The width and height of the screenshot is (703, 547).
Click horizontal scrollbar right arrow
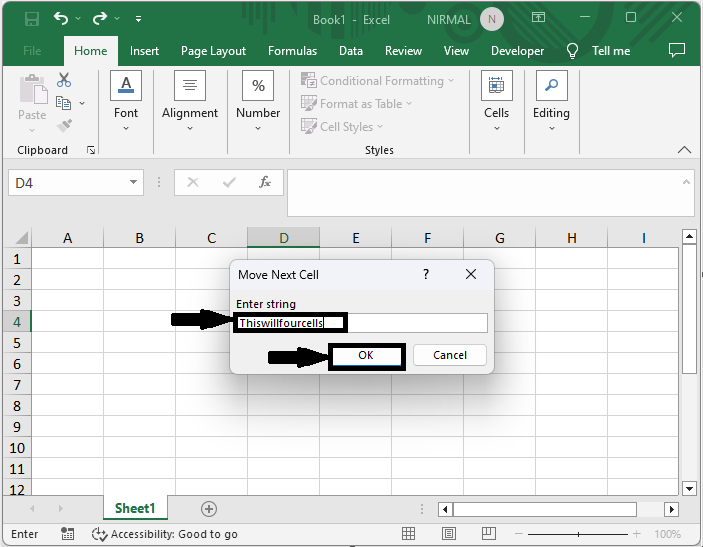click(672, 509)
